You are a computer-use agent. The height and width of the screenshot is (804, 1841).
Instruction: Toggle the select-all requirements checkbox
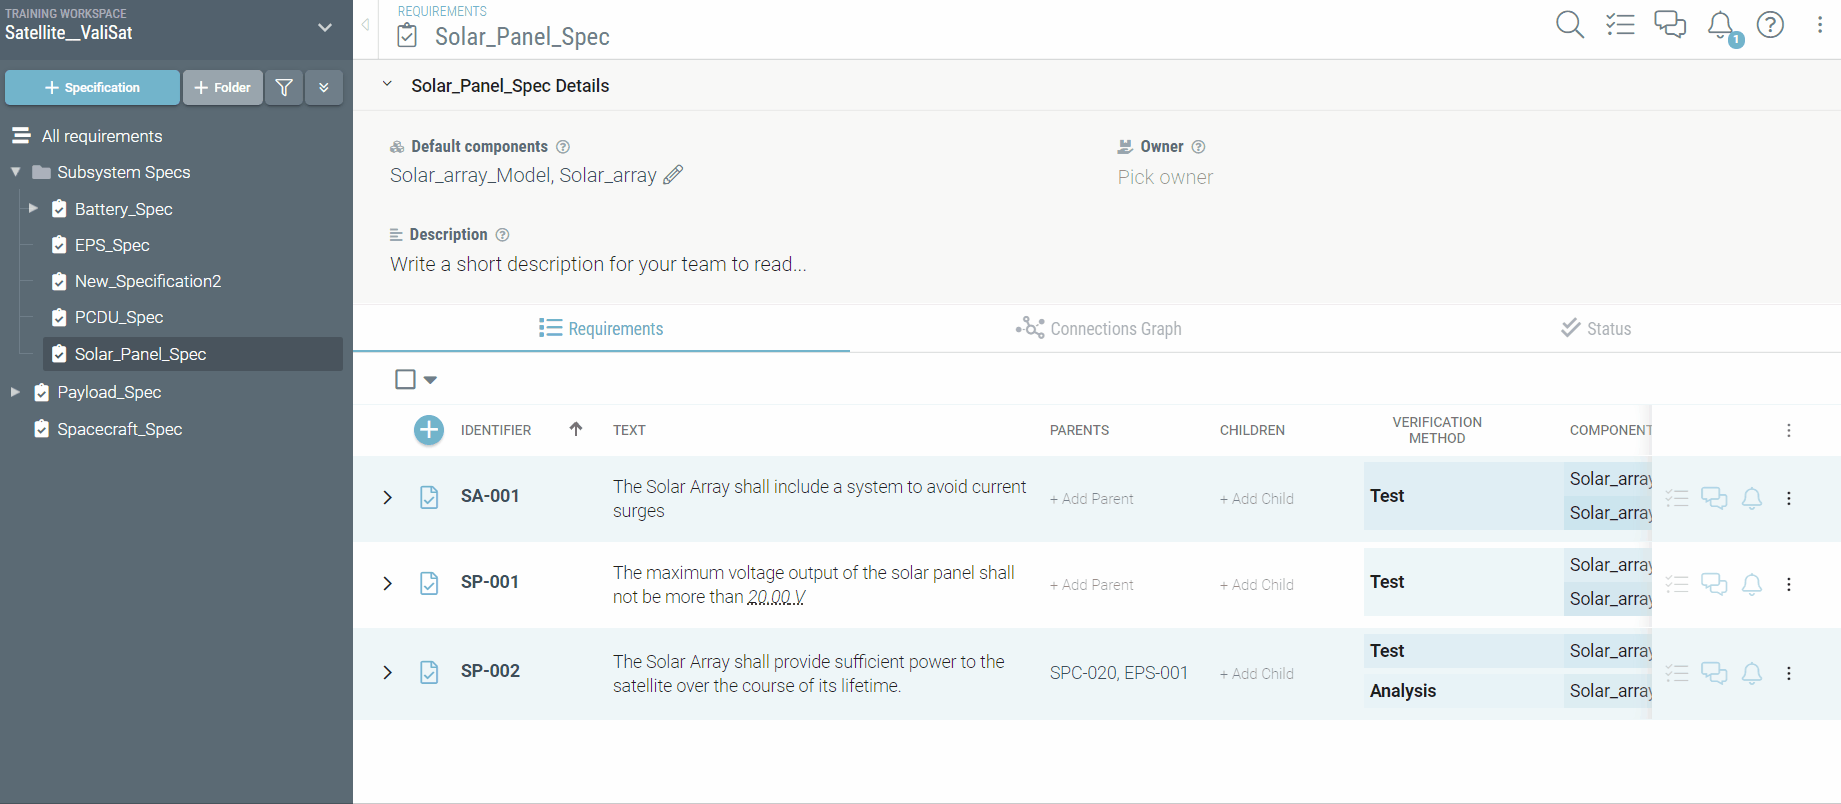(405, 380)
